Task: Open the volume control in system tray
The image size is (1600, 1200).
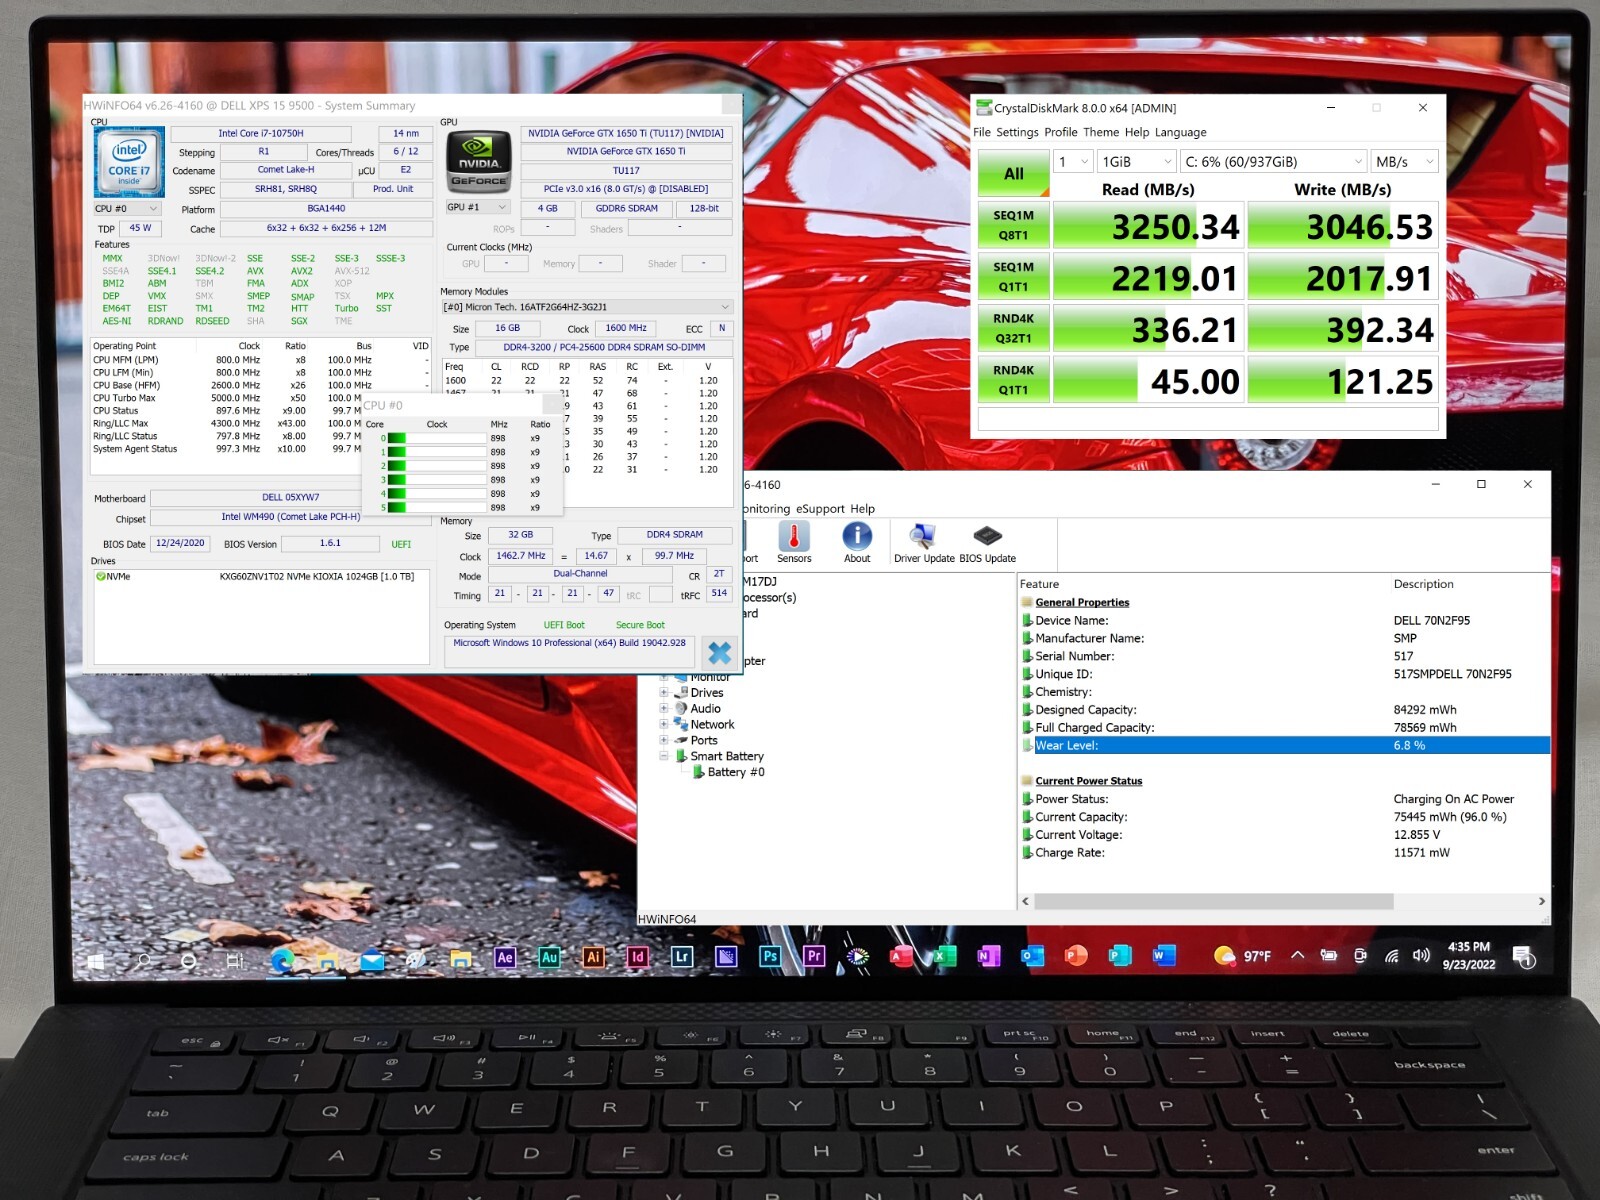Action: [x=1421, y=956]
